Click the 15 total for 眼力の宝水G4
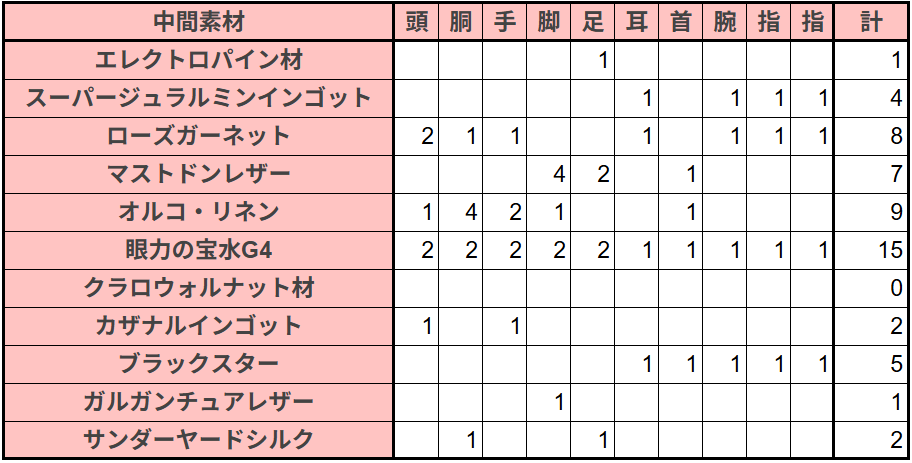The image size is (912, 463). point(871,251)
